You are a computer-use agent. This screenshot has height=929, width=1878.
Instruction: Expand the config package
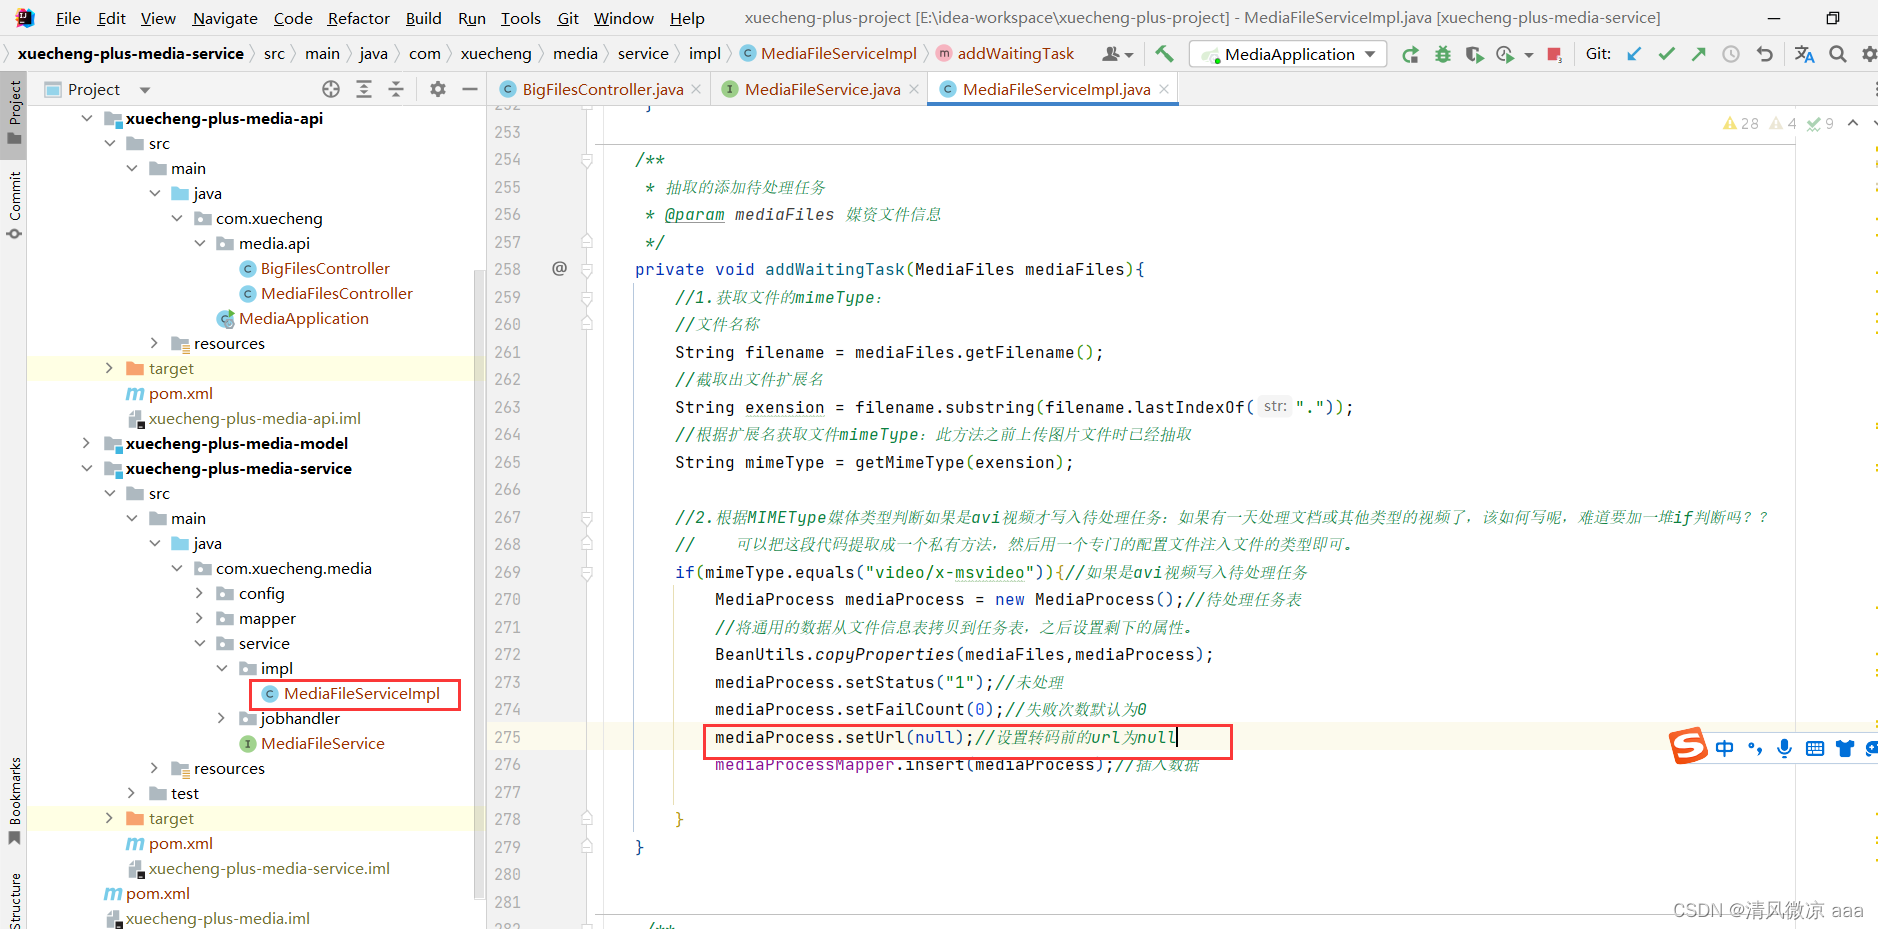click(199, 593)
